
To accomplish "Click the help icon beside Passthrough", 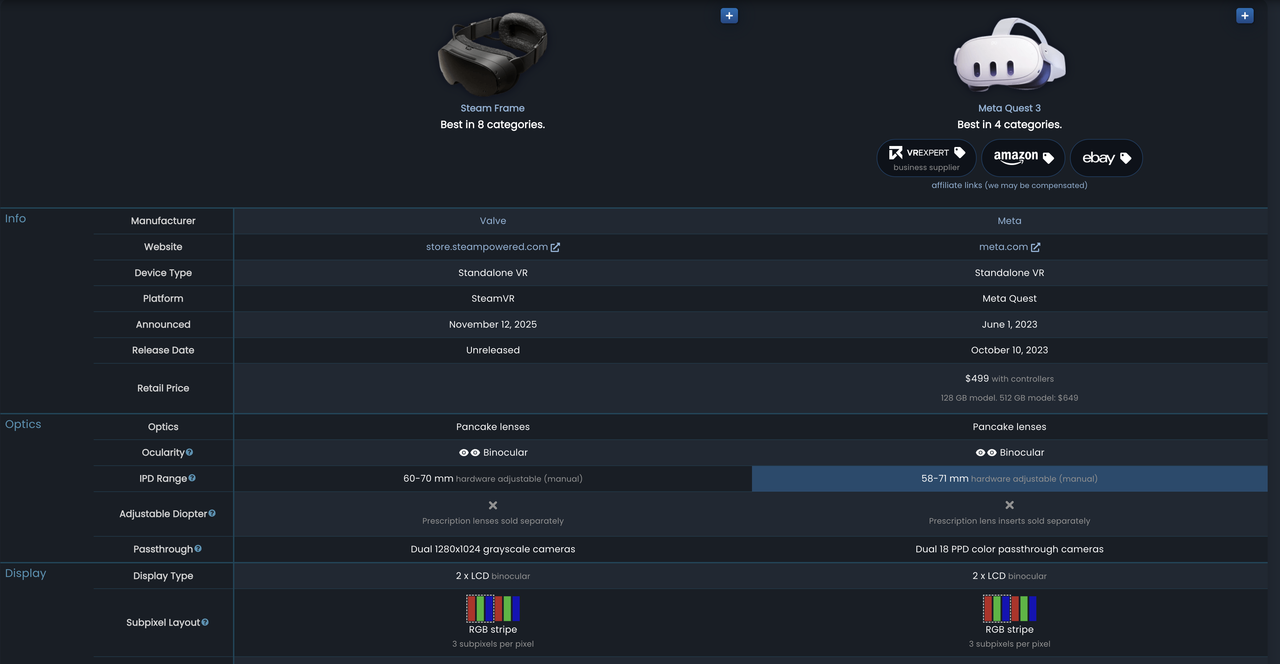I will (x=198, y=549).
